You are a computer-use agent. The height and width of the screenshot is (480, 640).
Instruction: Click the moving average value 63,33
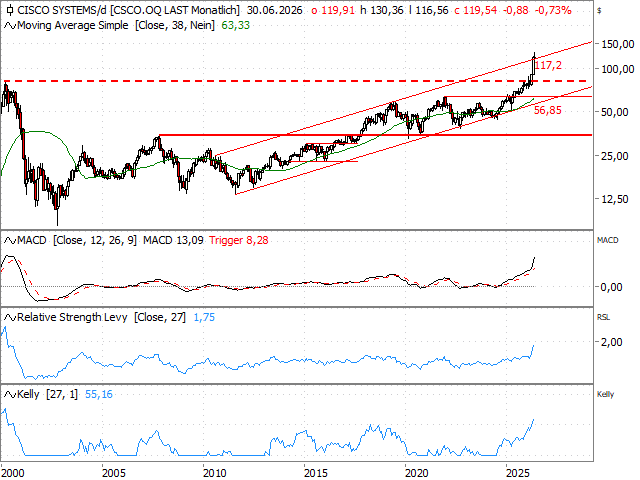coord(236,26)
